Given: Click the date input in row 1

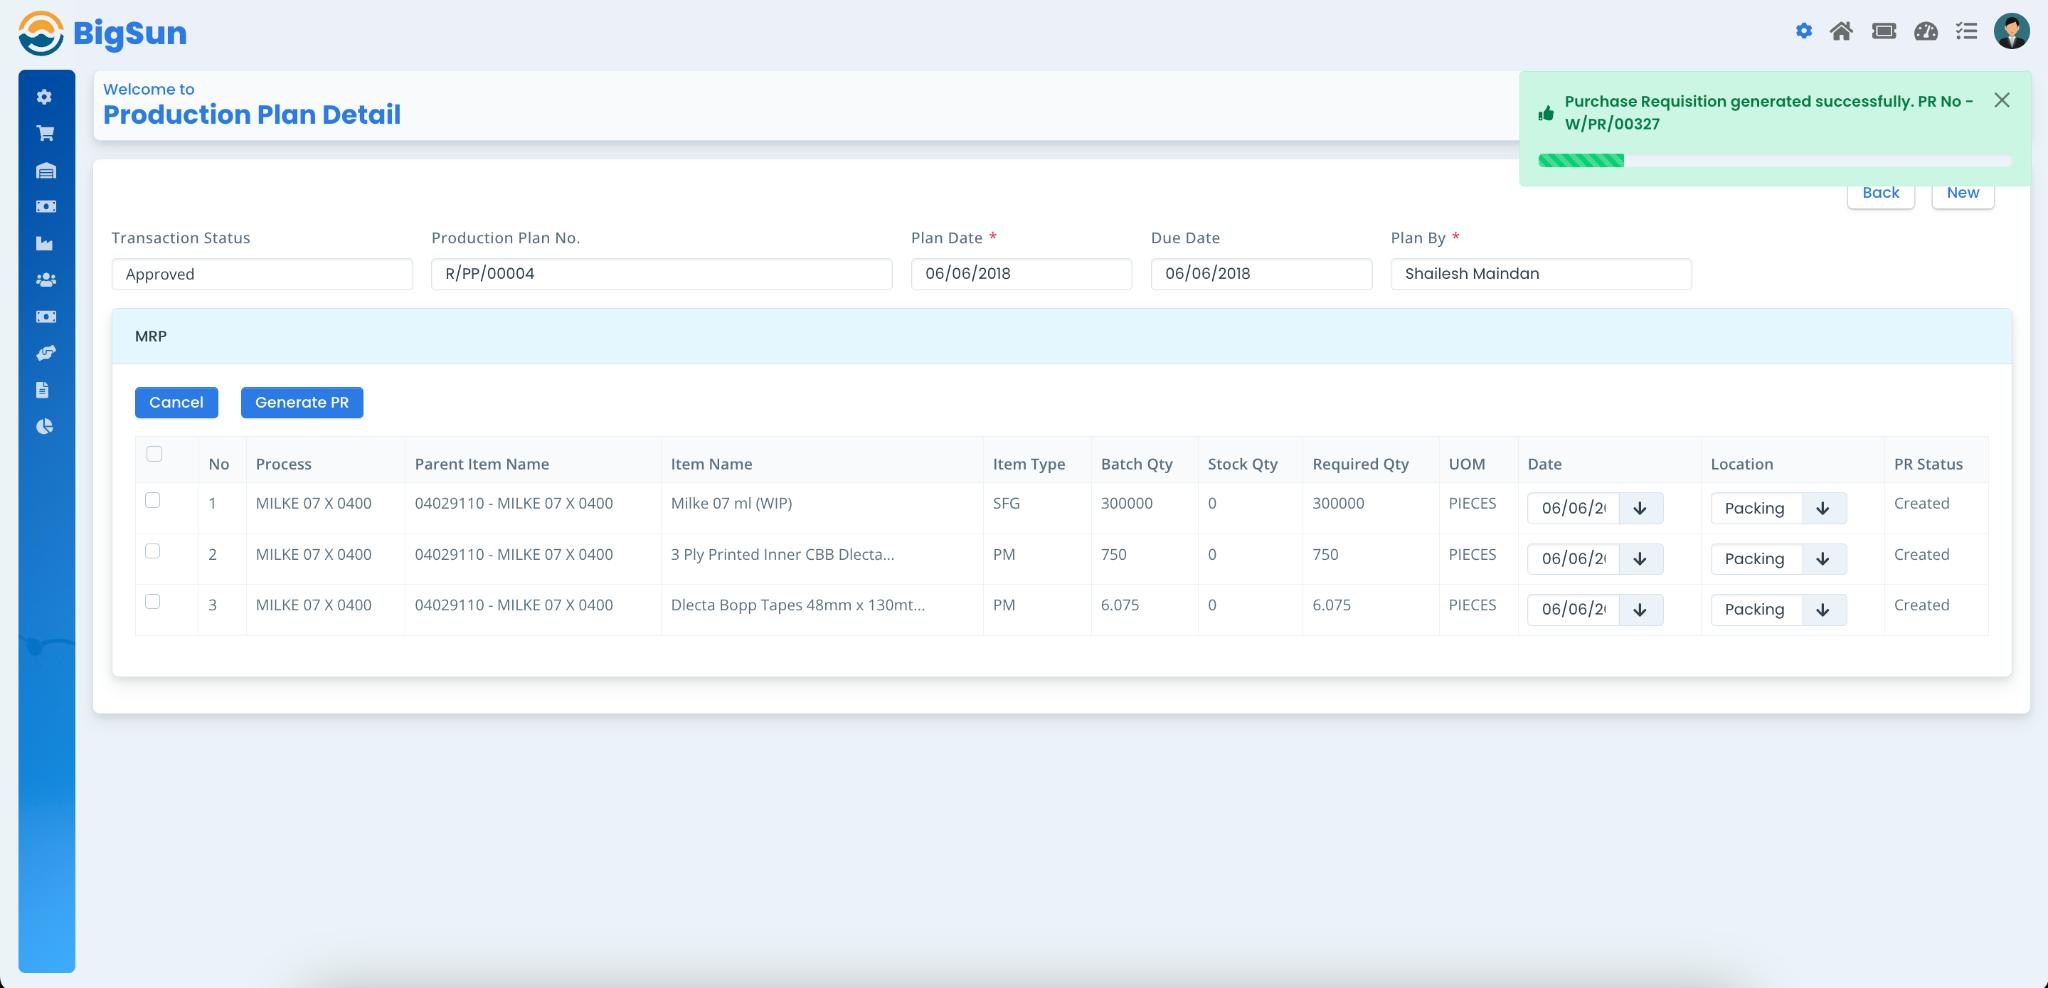Looking at the screenshot, I should tap(1573, 508).
